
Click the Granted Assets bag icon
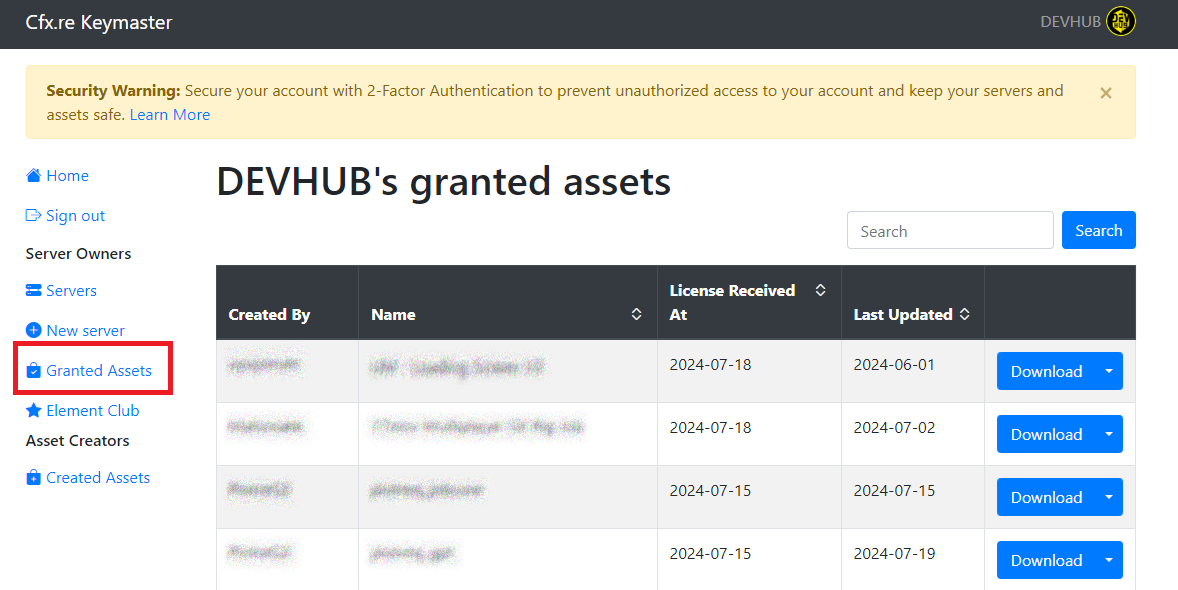click(33, 371)
